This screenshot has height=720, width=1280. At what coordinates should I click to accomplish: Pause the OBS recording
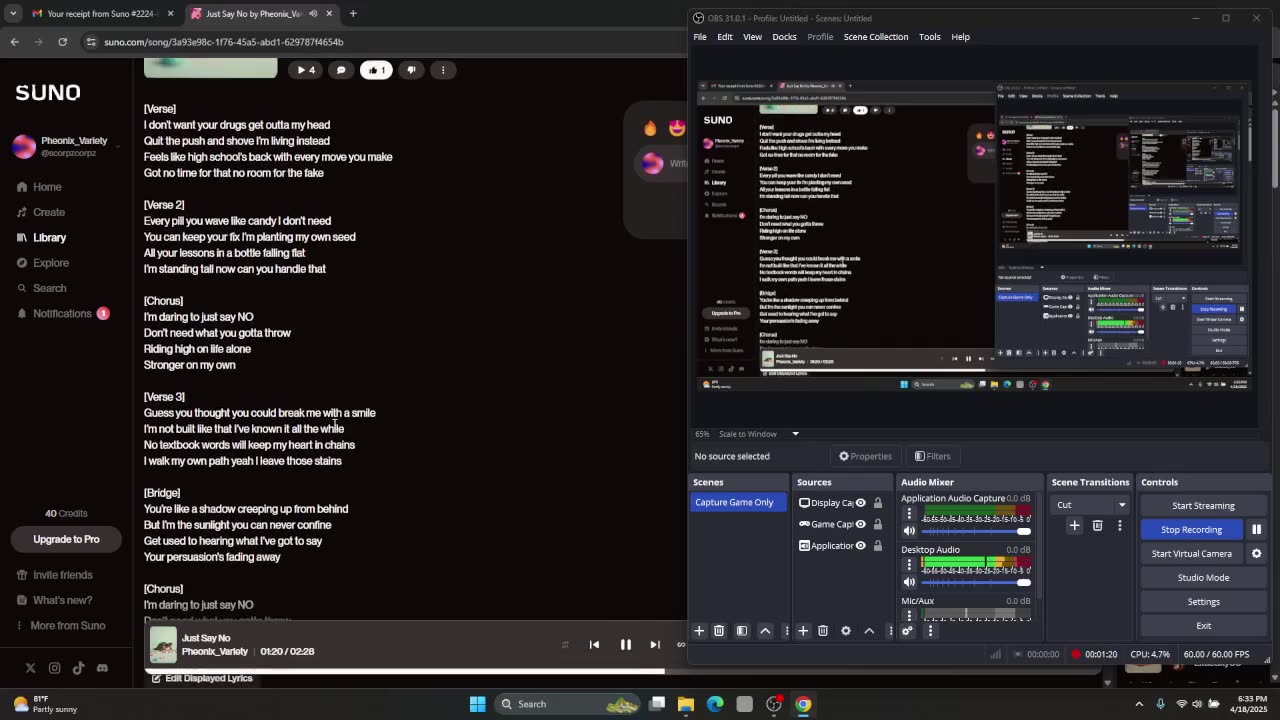tap(1256, 530)
